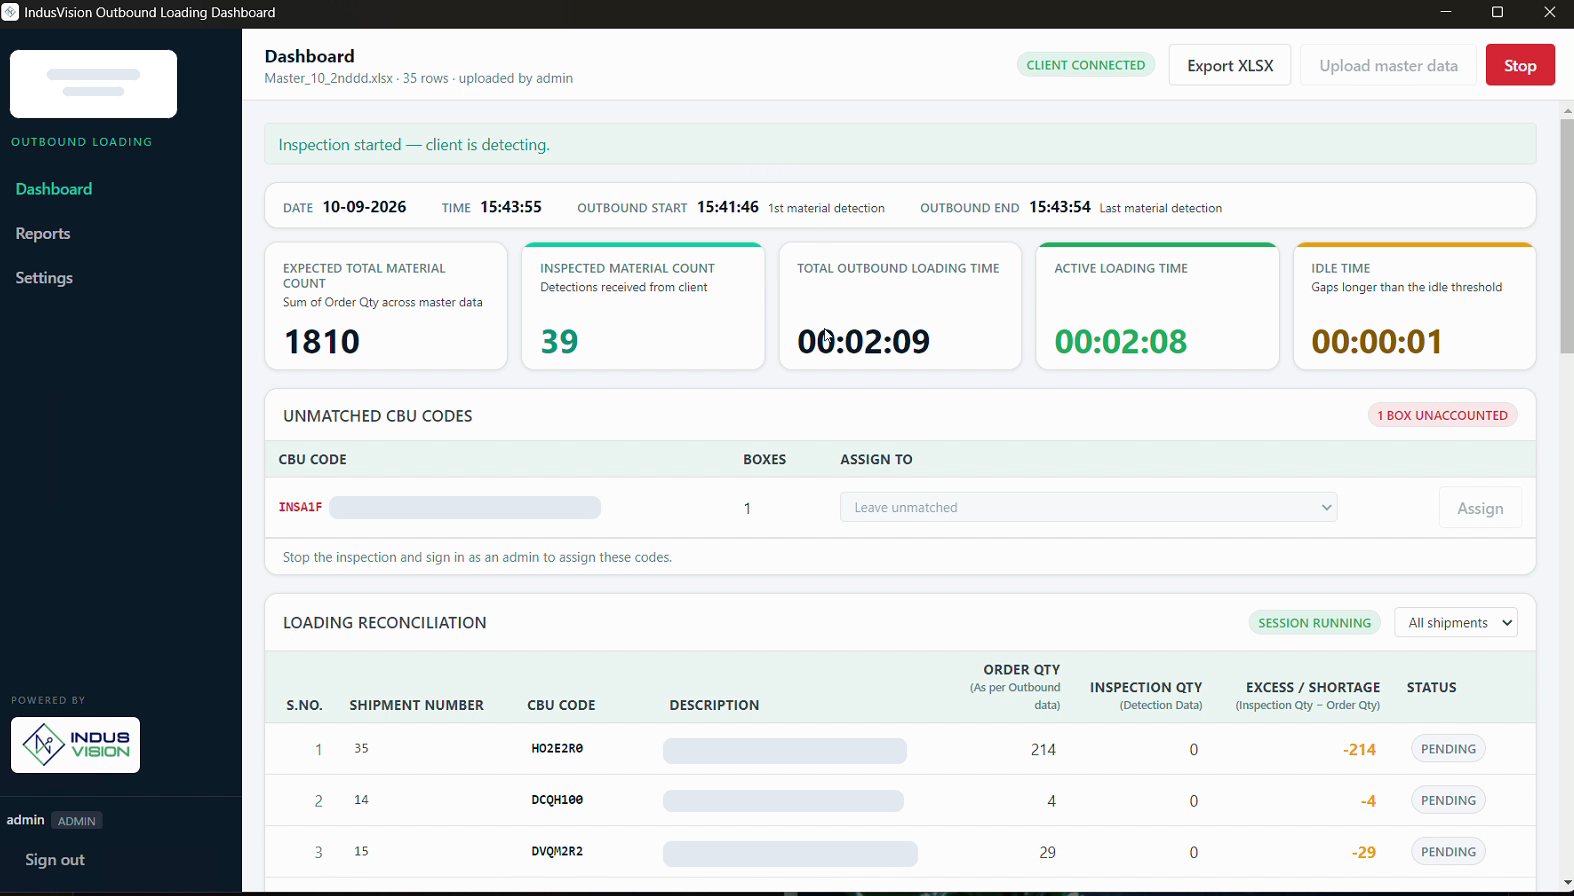Click the ADMIN role badge in sidebar
Image resolution: width=1574 pixels, height=896 pixels.
[x=77, y=821]
